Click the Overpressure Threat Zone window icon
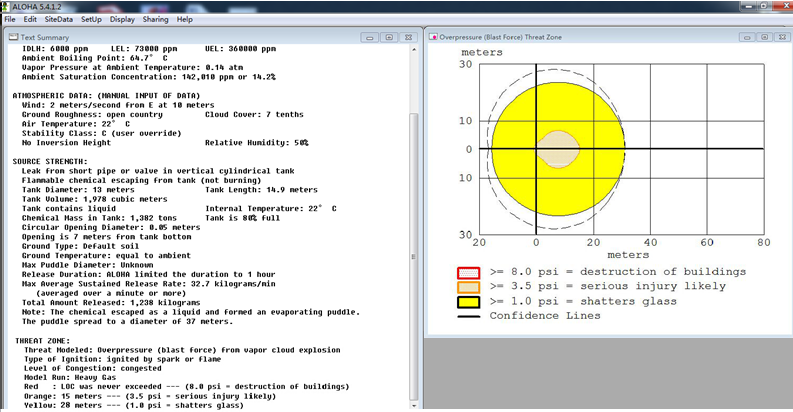The image size is (793, 412). pyautogui.click(x=433, y=37)
